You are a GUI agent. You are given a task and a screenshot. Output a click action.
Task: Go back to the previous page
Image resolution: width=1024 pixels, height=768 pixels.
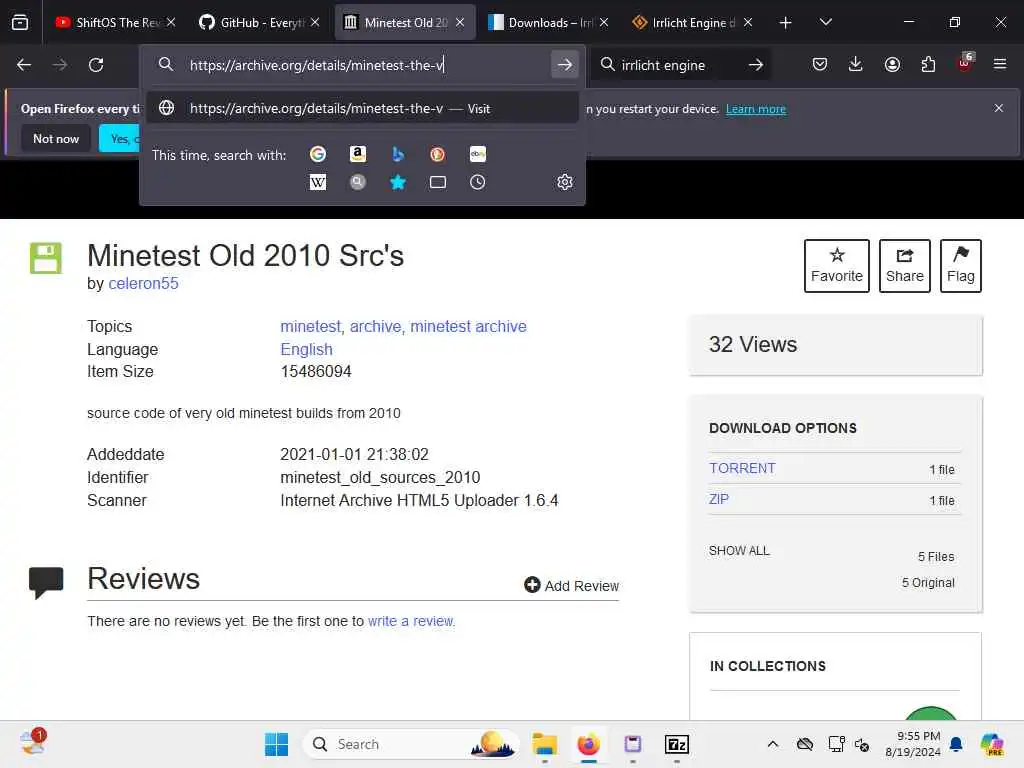[x=24, y=65]
